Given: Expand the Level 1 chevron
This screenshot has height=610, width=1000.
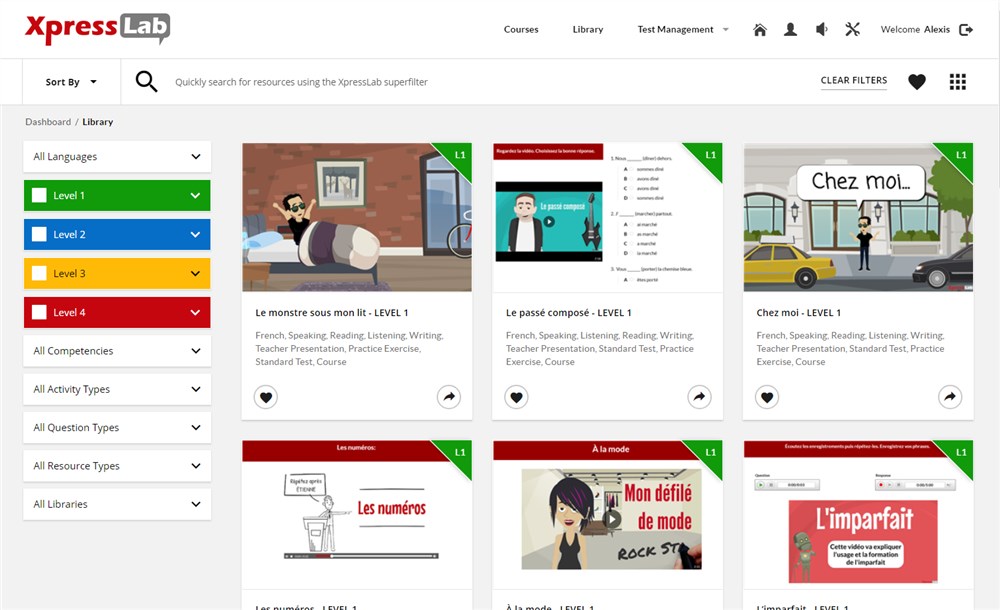Looking at the screenshot, I should point(195,196).
